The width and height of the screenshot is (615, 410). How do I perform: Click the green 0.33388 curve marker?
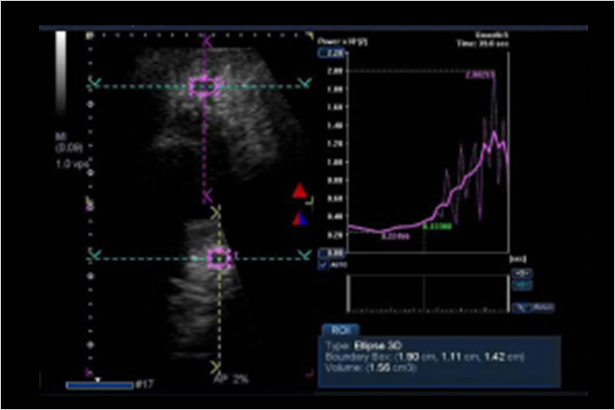click(435, 227)
